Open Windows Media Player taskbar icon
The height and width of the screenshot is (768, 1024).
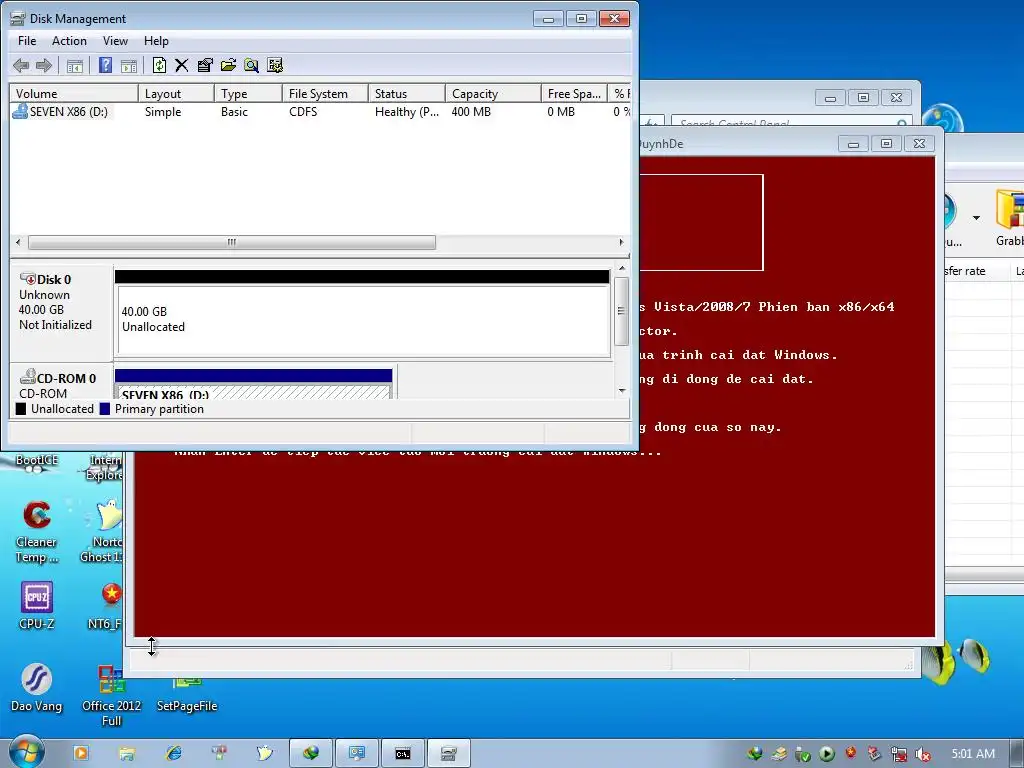[x=81, y=753]
